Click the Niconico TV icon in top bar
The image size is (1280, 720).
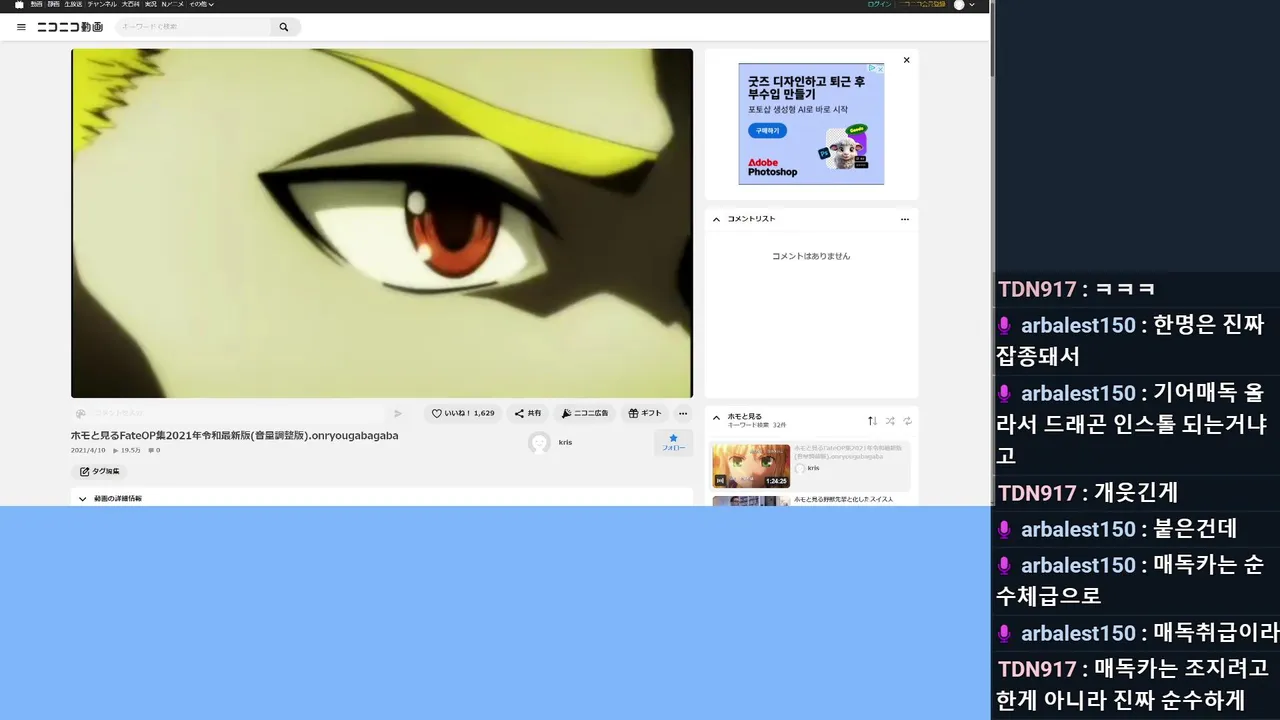click(19, 4)
